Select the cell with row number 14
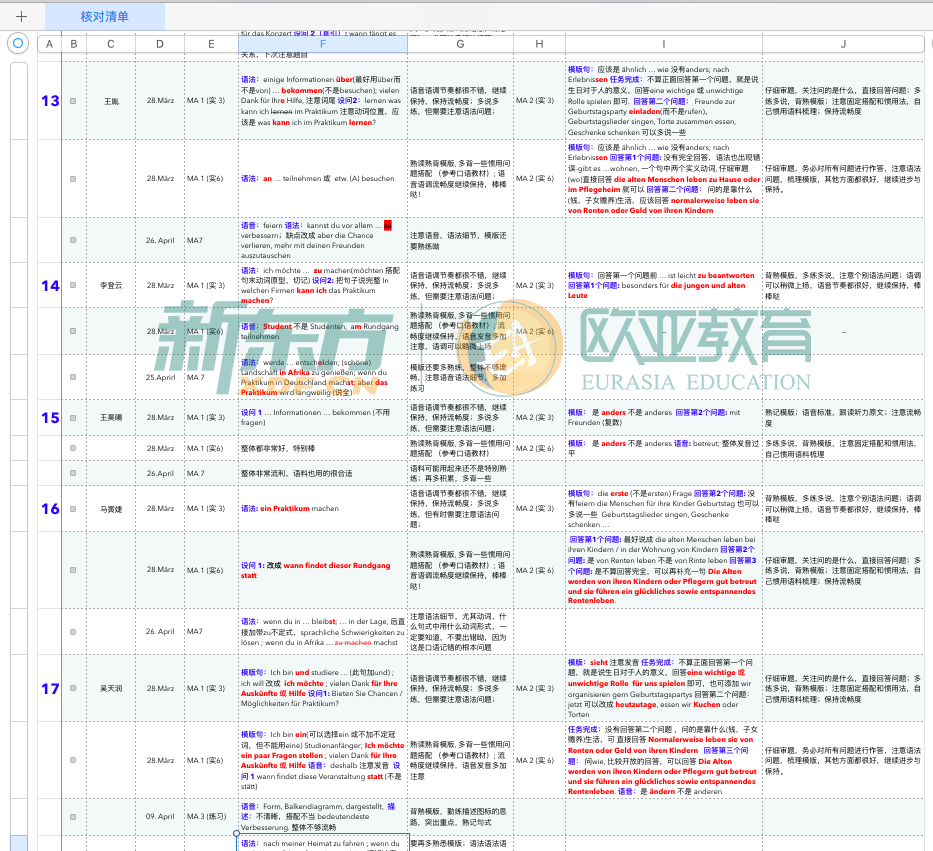This screenshot has height=851, width=933. tap(50, 286)
